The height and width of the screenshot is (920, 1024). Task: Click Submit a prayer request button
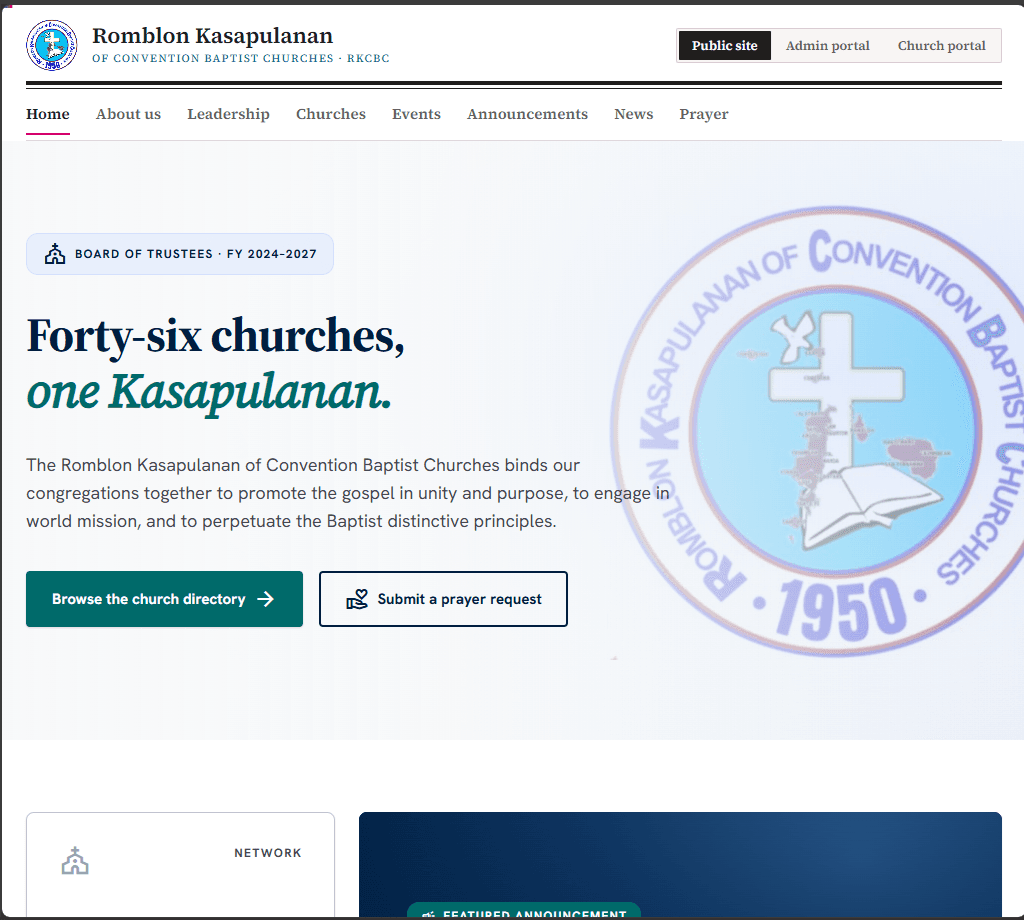point(443,599)
